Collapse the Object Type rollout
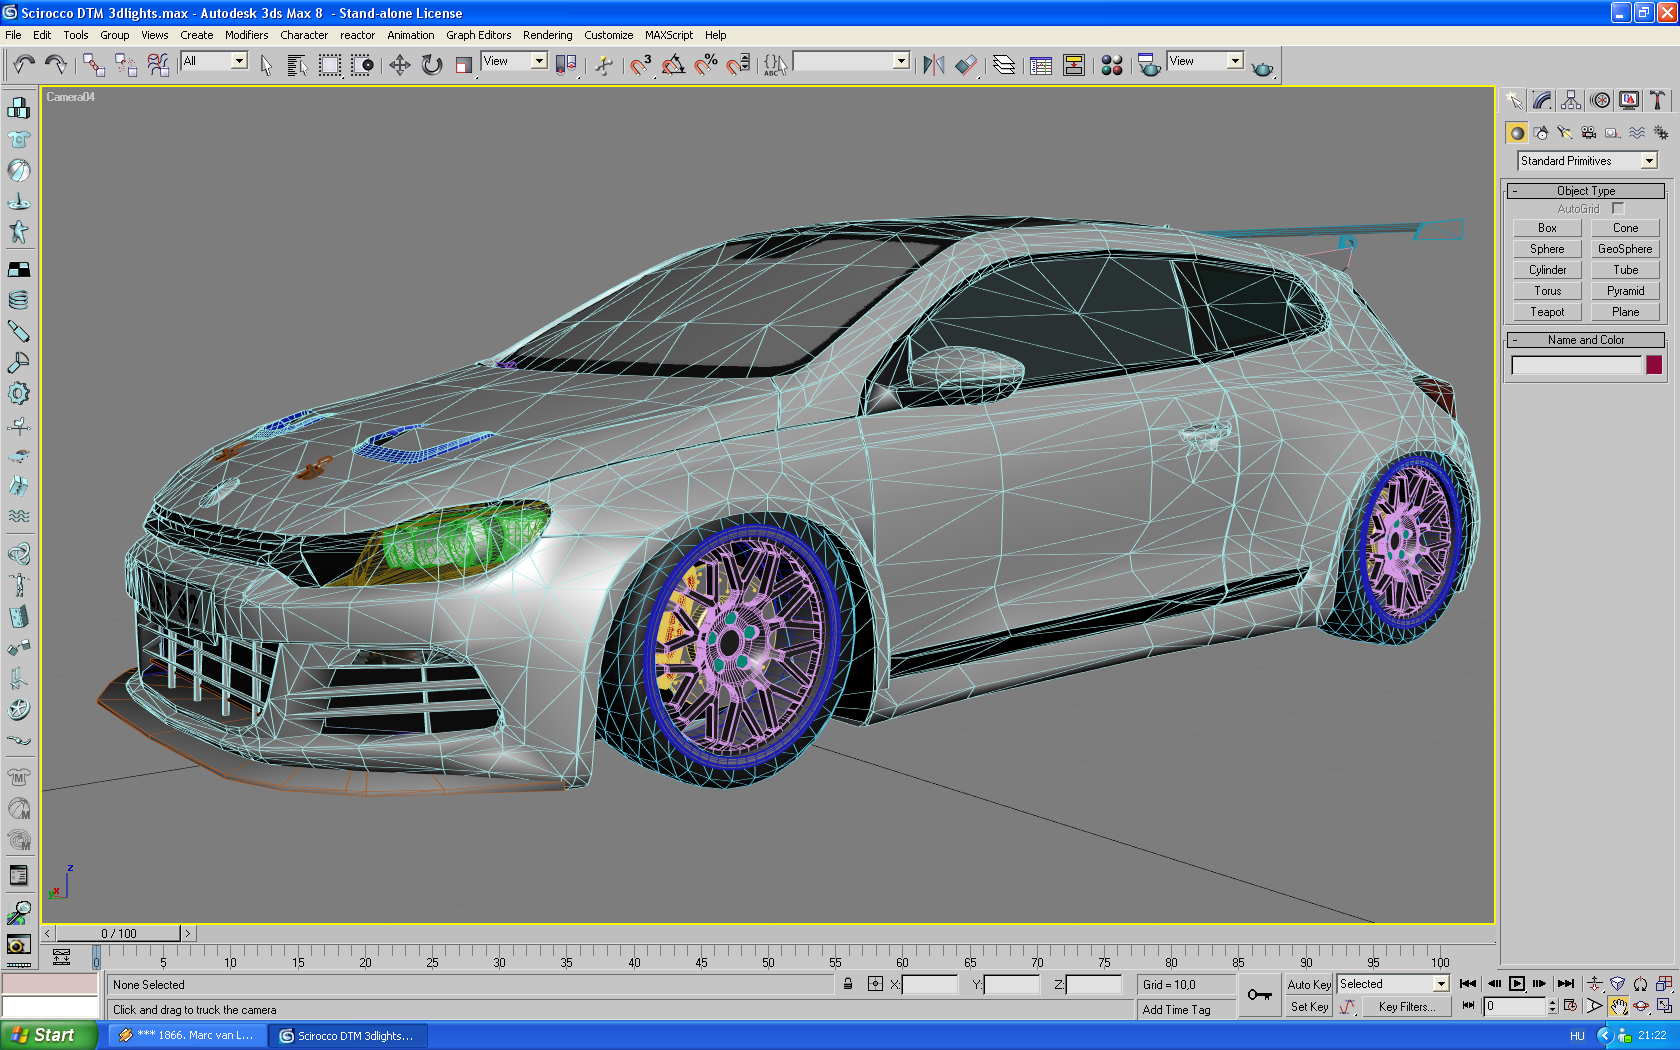 coord(1586,191)
